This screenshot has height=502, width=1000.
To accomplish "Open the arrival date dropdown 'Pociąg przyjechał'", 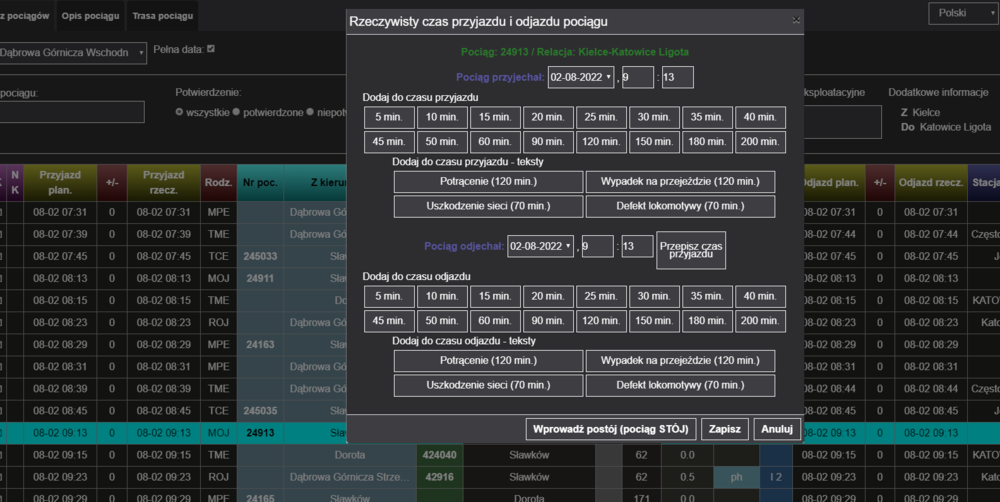I will tap(579, 77).
